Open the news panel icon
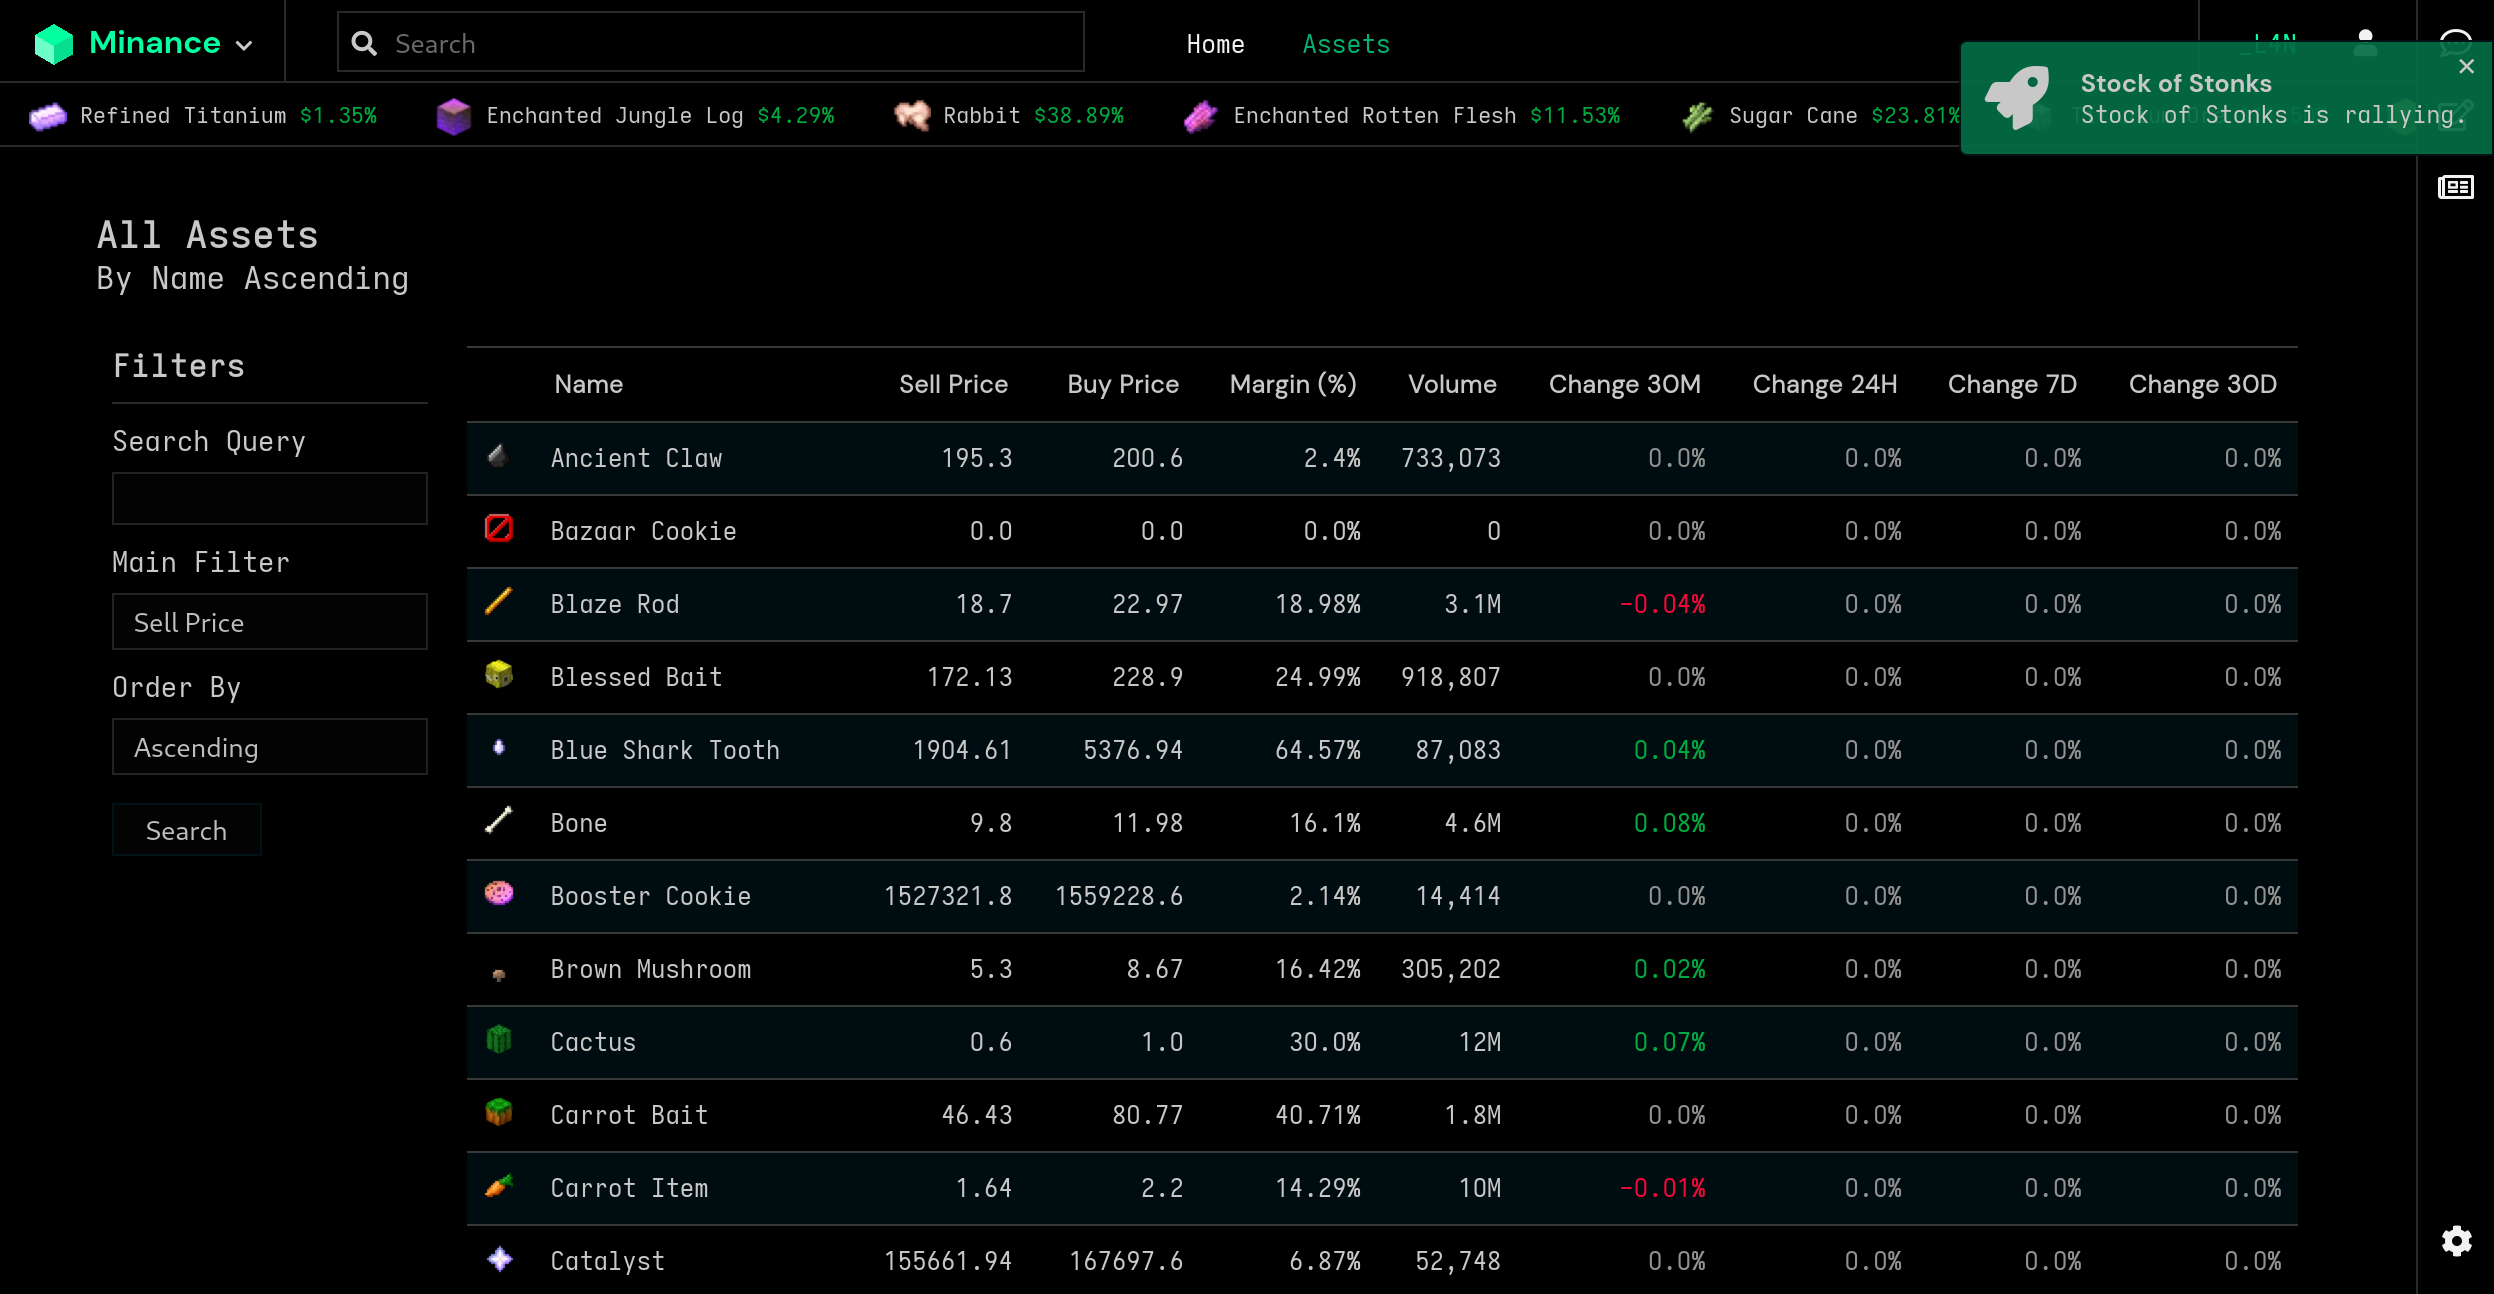Screen dimensions: 2494x1294 click(x=2455, y=187)
